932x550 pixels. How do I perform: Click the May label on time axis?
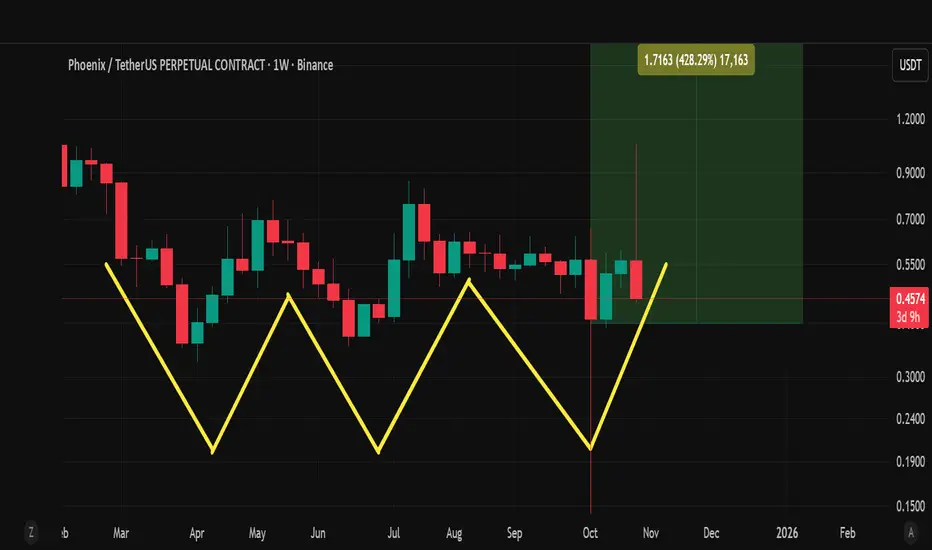pyautogui.click(x=257, y=533)
